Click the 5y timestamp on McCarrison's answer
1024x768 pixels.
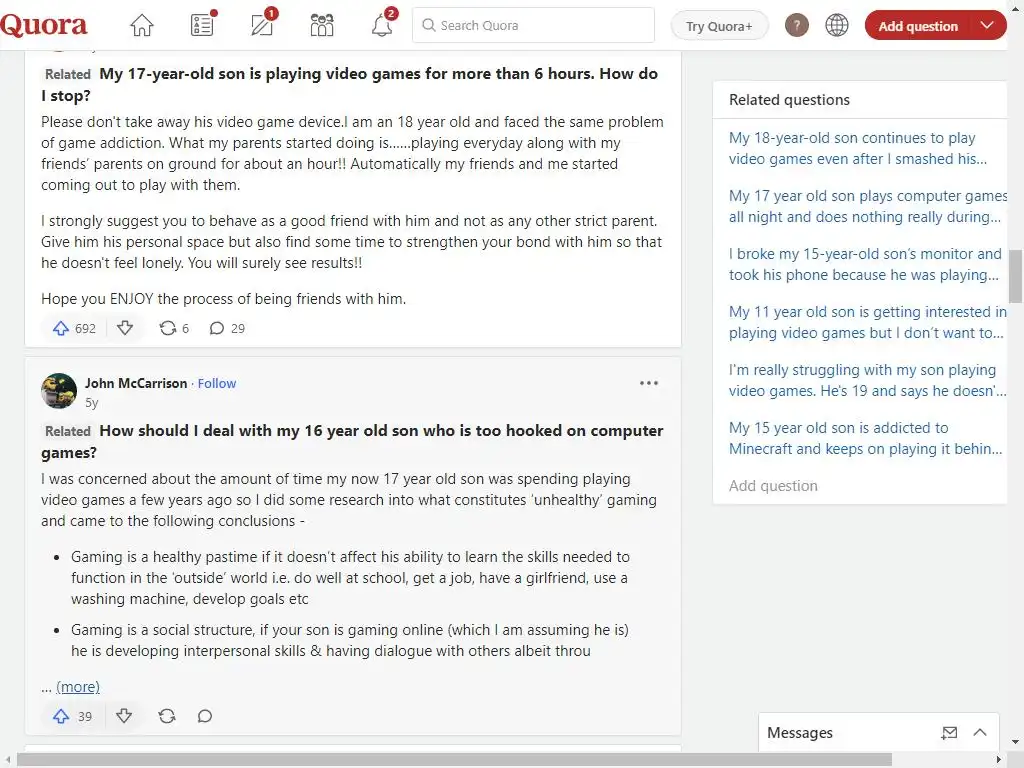pos(91,402)
